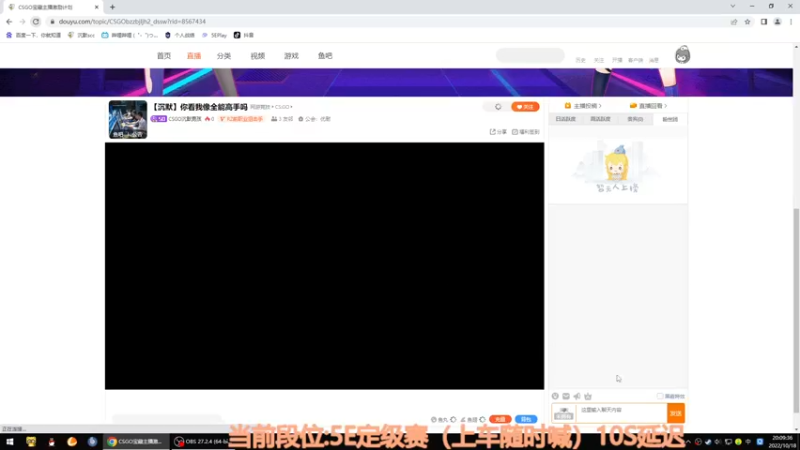This screenshot has width=800, height=450.
Task: Open the 直播 nav item
Action: [x=194, y=56]
